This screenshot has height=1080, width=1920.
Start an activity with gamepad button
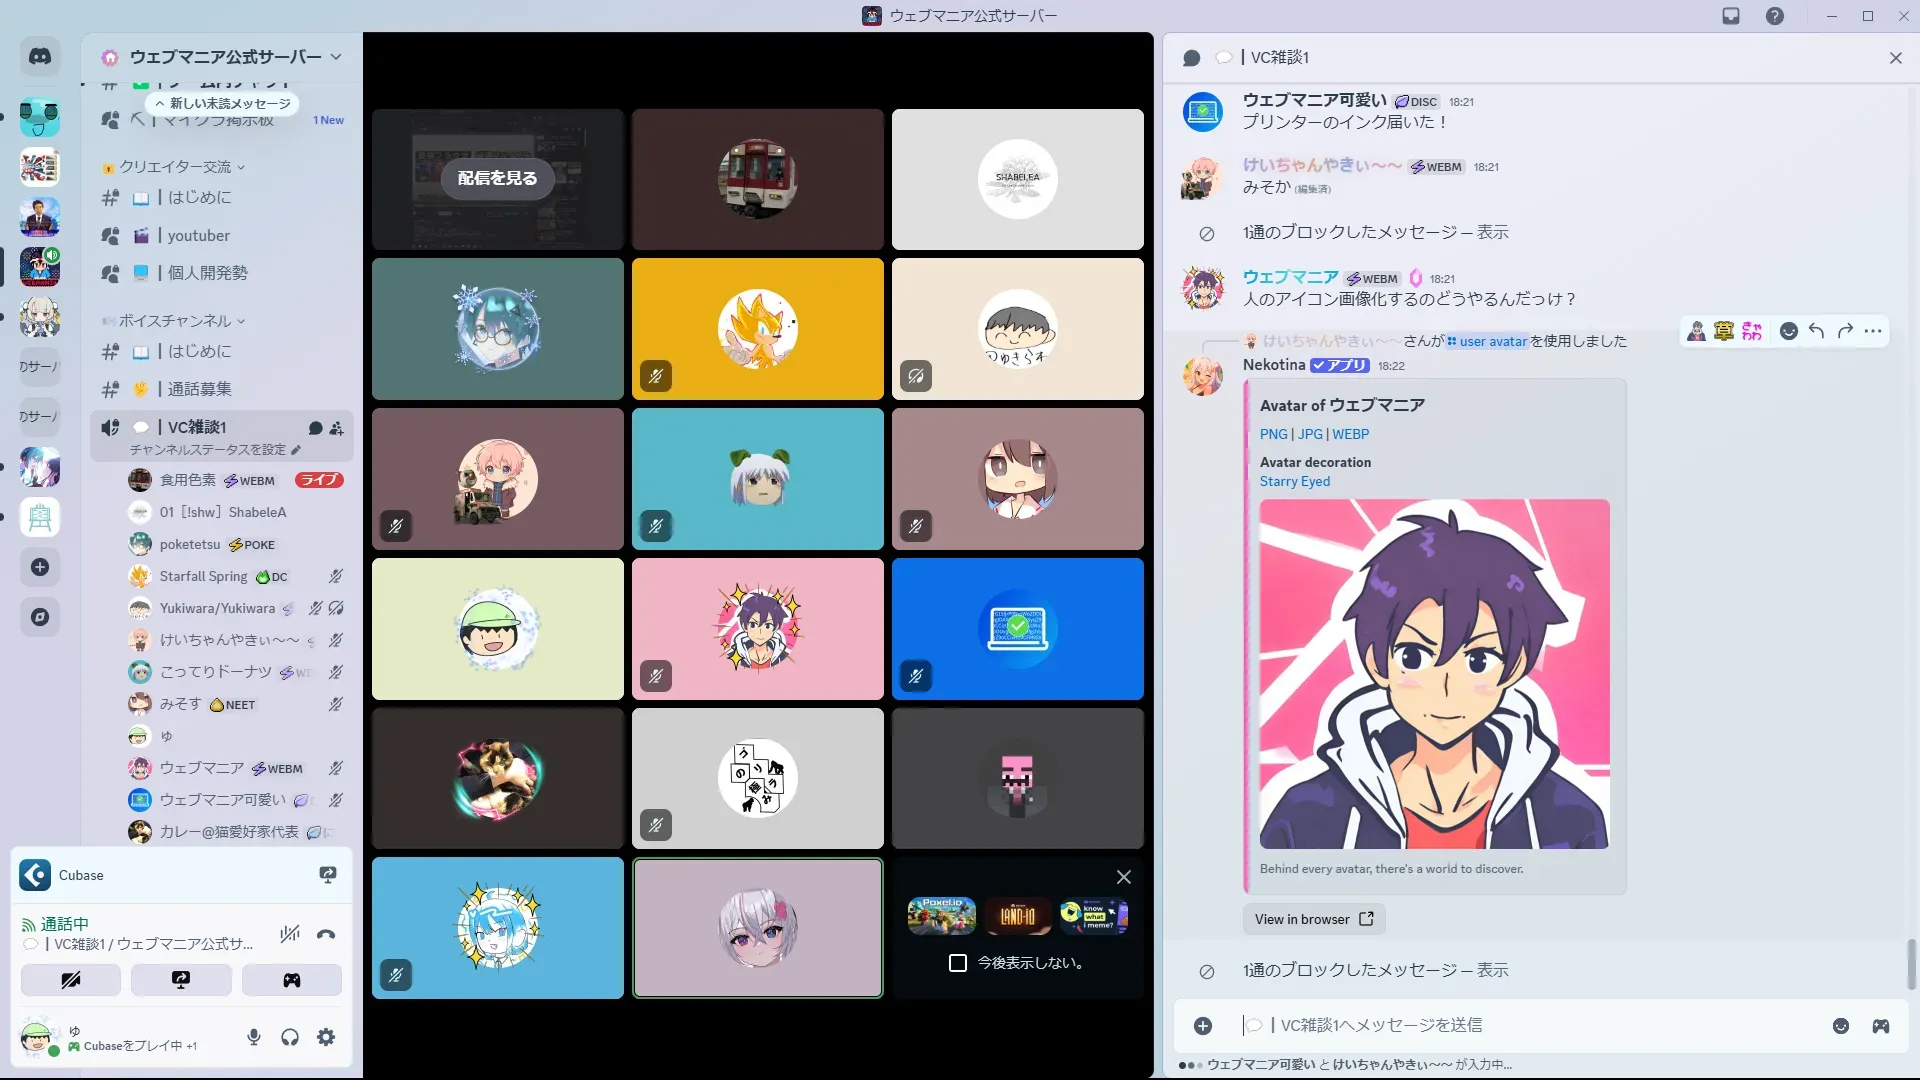pyautogui.click(x=291, y=980)
